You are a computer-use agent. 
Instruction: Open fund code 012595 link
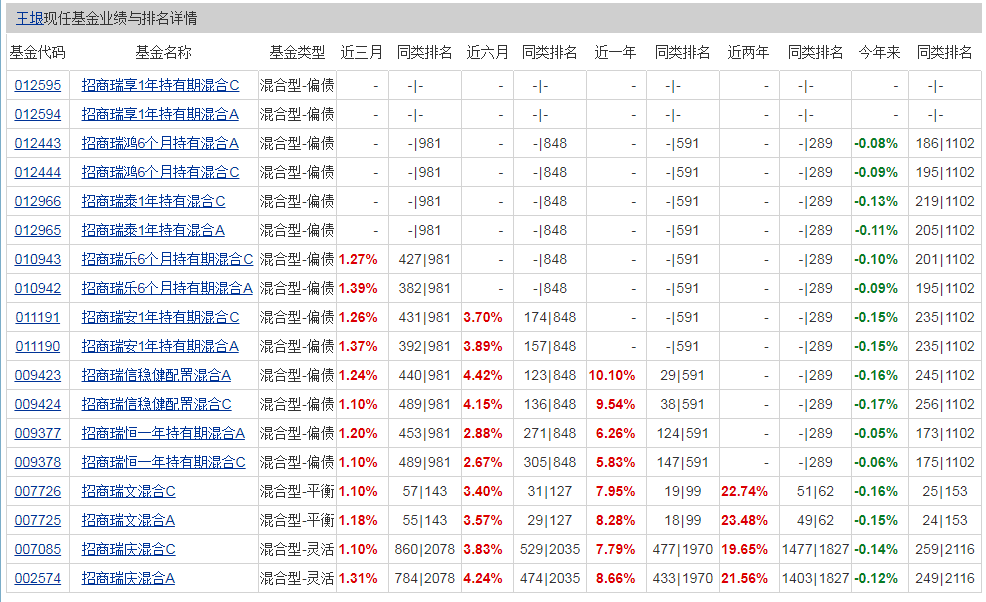38,86
